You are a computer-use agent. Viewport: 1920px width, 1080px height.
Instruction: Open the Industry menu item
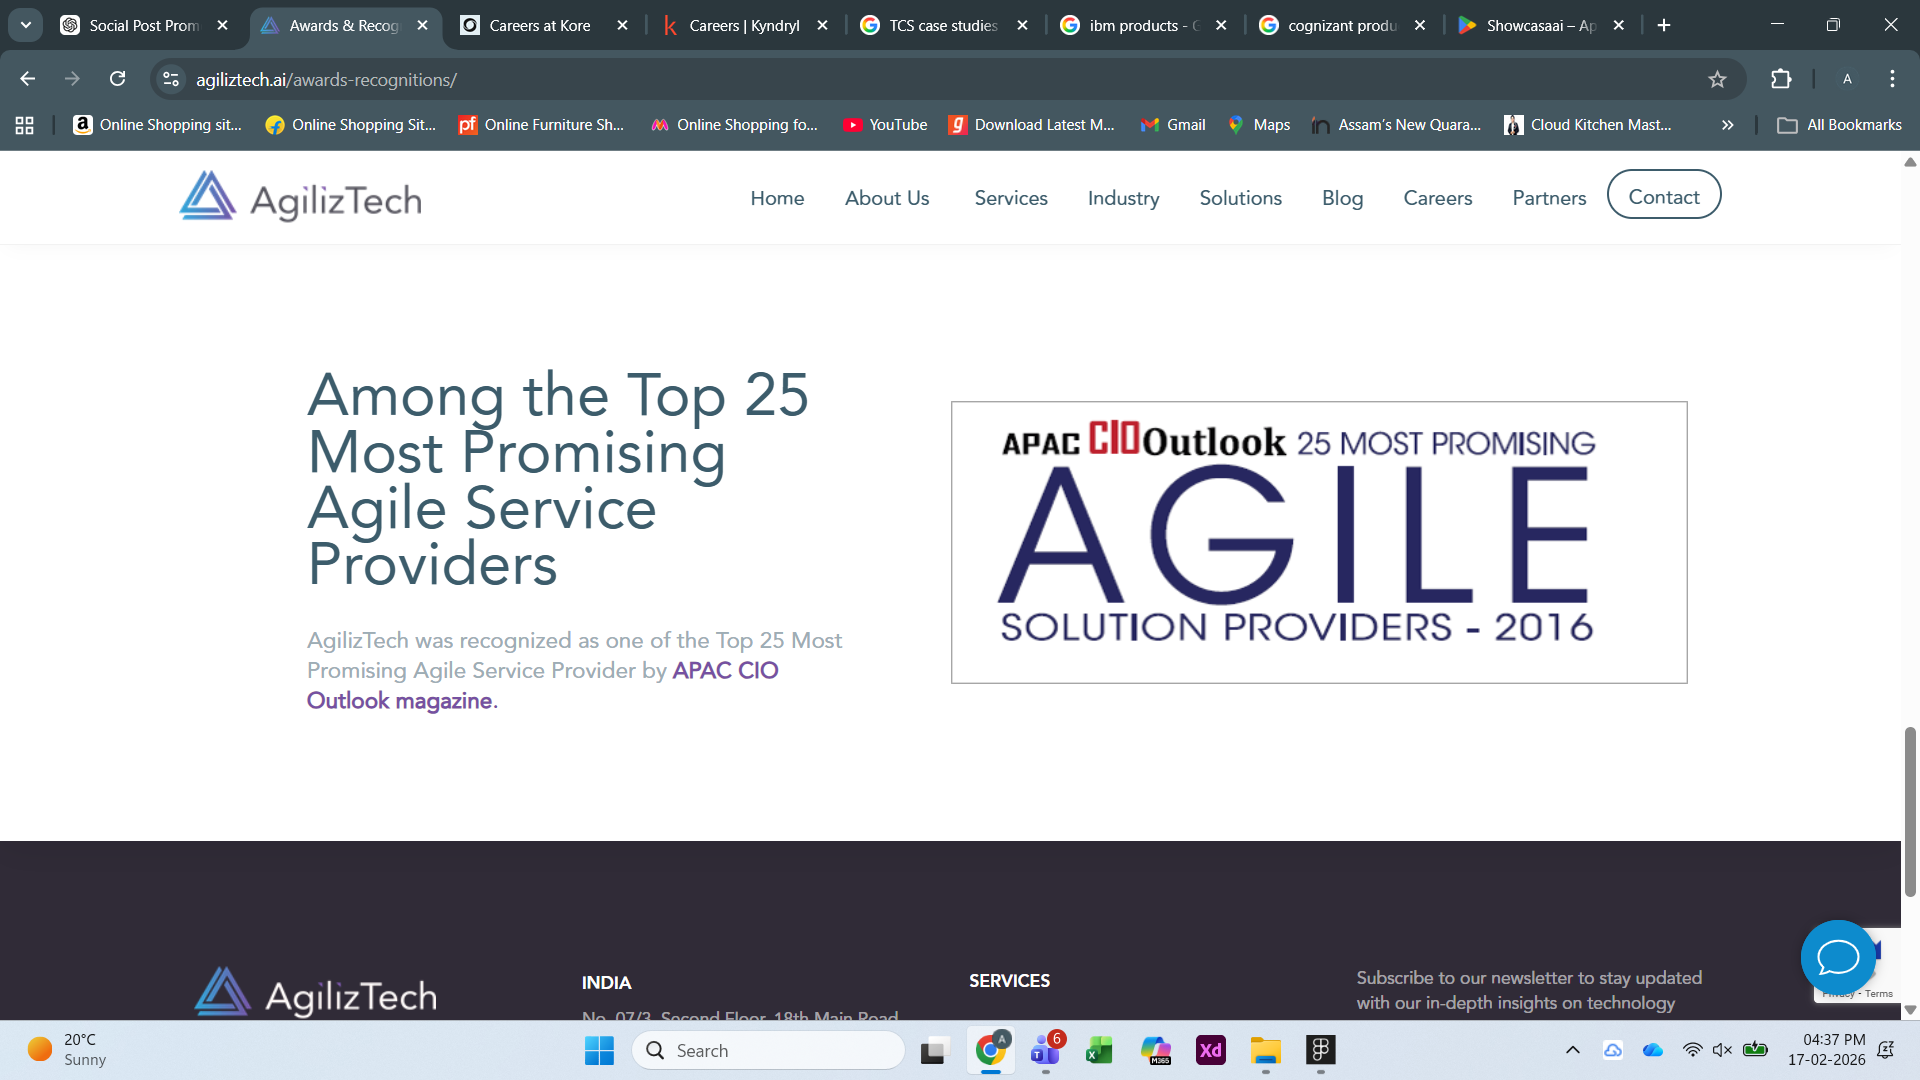point(1123,197)
